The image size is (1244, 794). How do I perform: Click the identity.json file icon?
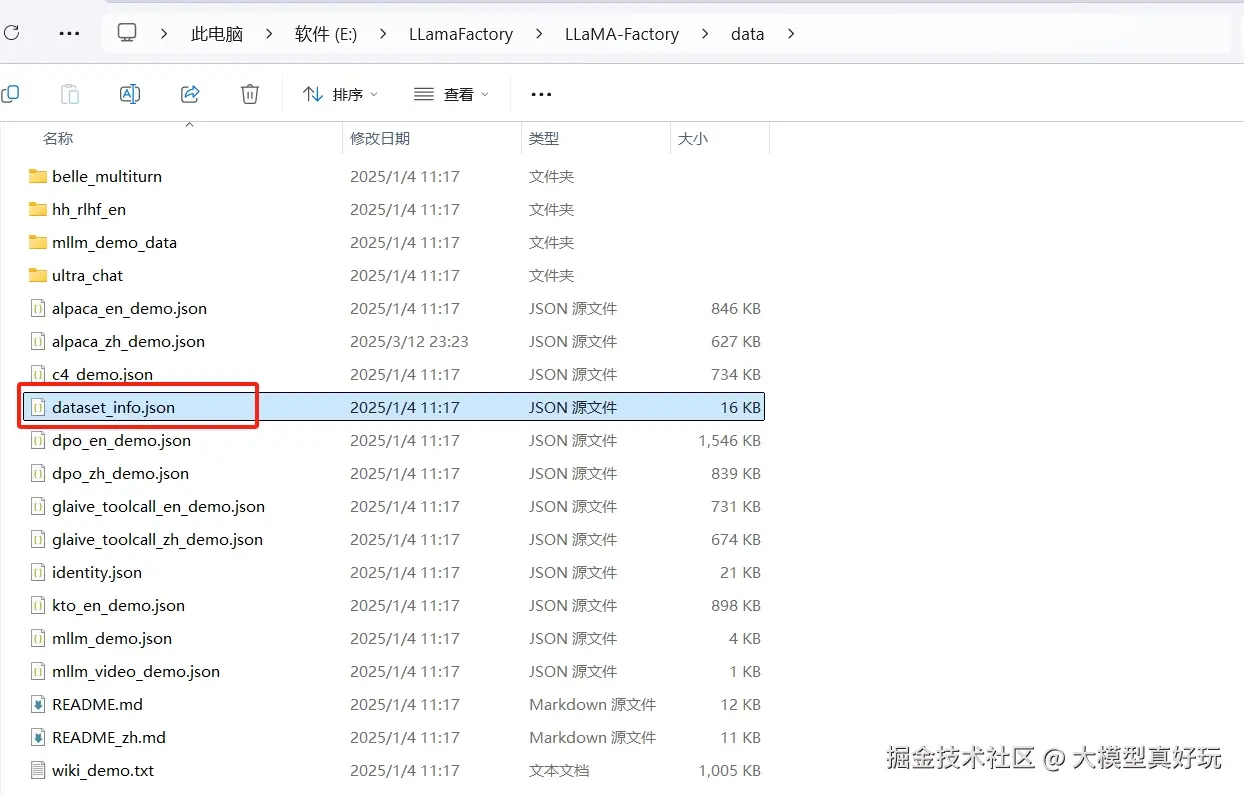38,572
